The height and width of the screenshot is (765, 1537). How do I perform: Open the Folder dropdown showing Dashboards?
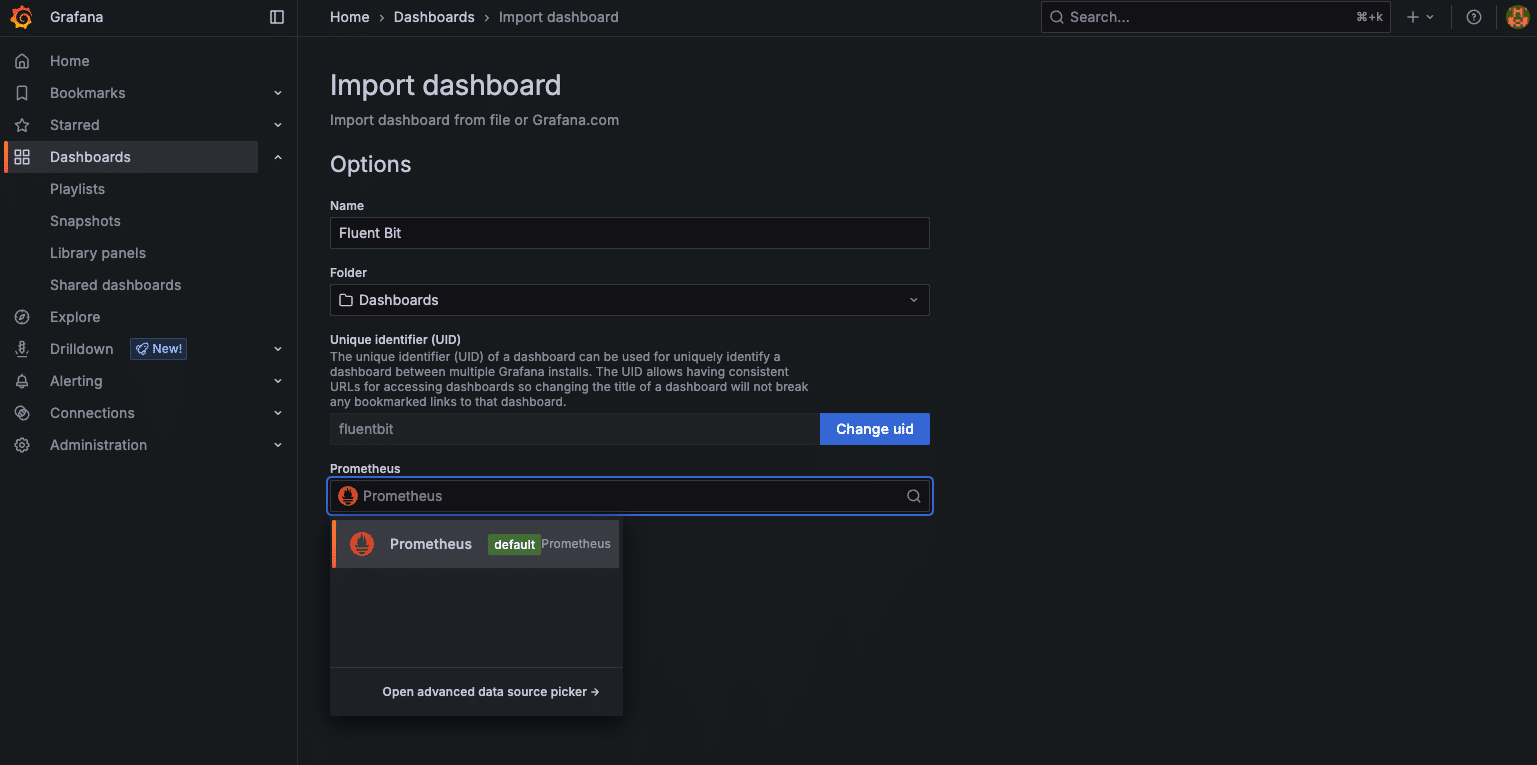pyautogui.click(x=630, y=300)
